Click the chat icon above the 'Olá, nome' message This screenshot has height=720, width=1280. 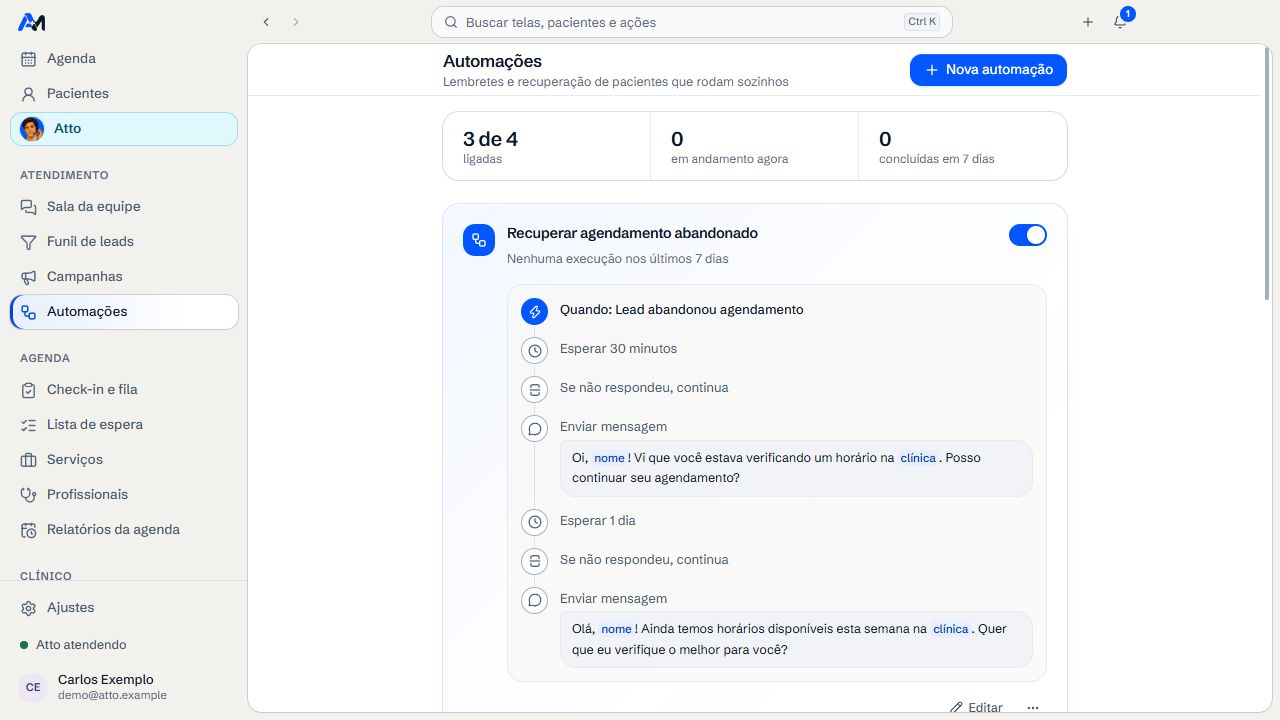click(x=535, y=600)
